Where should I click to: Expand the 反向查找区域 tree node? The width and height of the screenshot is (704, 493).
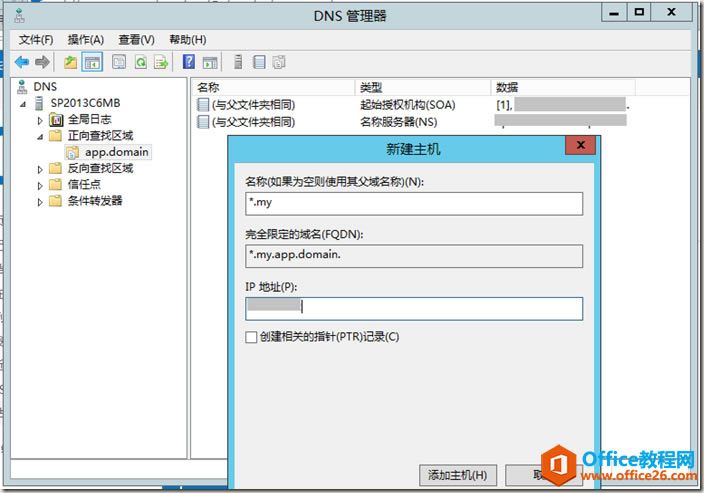tap(40, 169)
